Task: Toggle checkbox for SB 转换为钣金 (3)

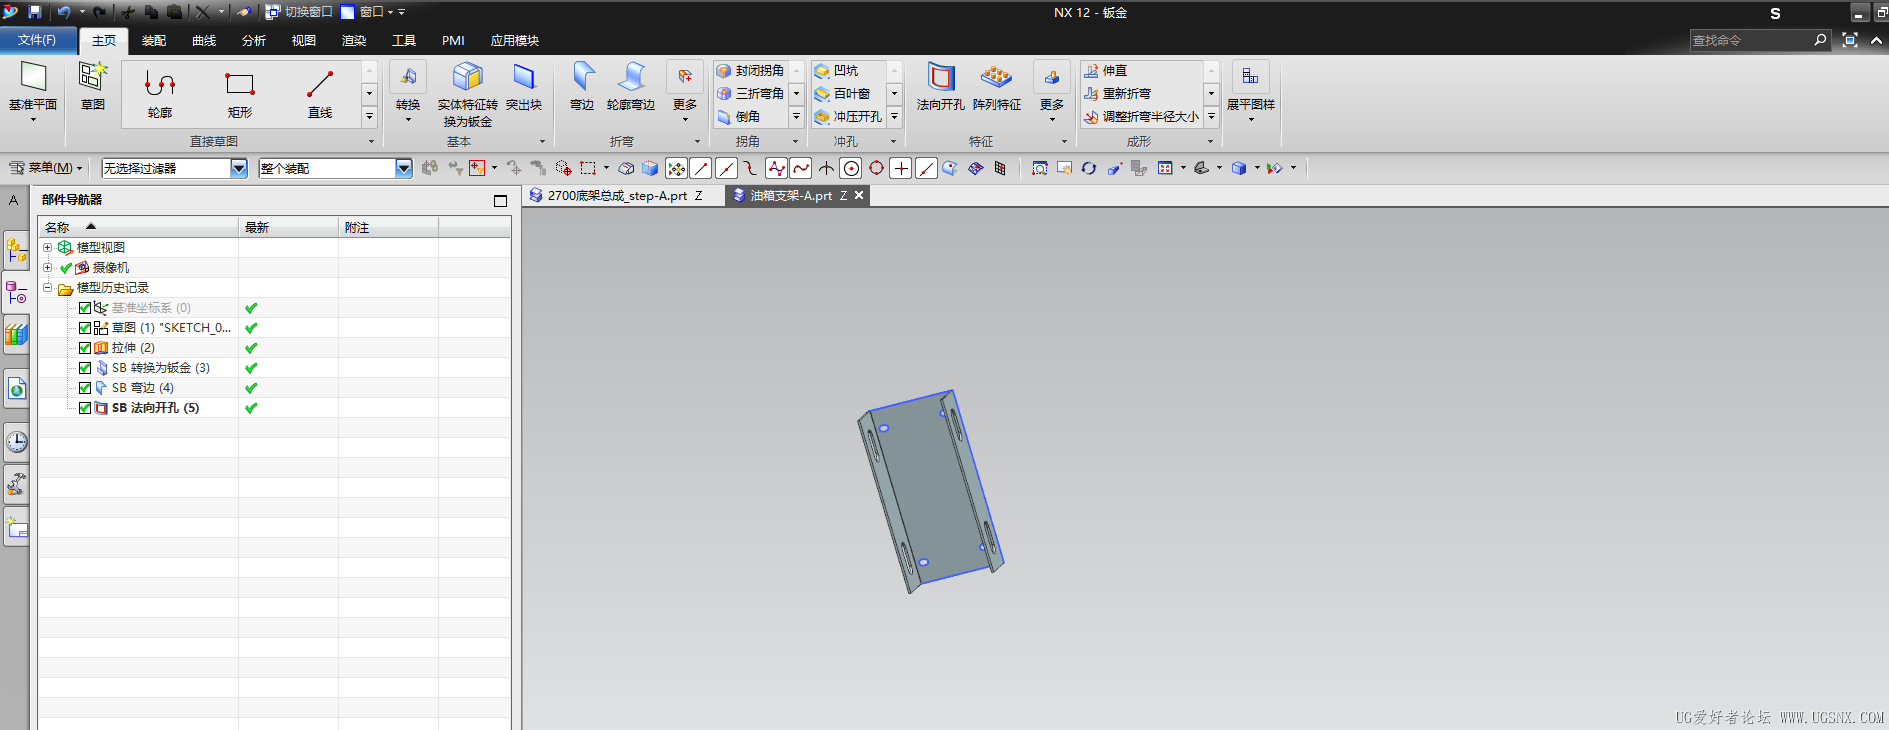Action: pos(85,368)
